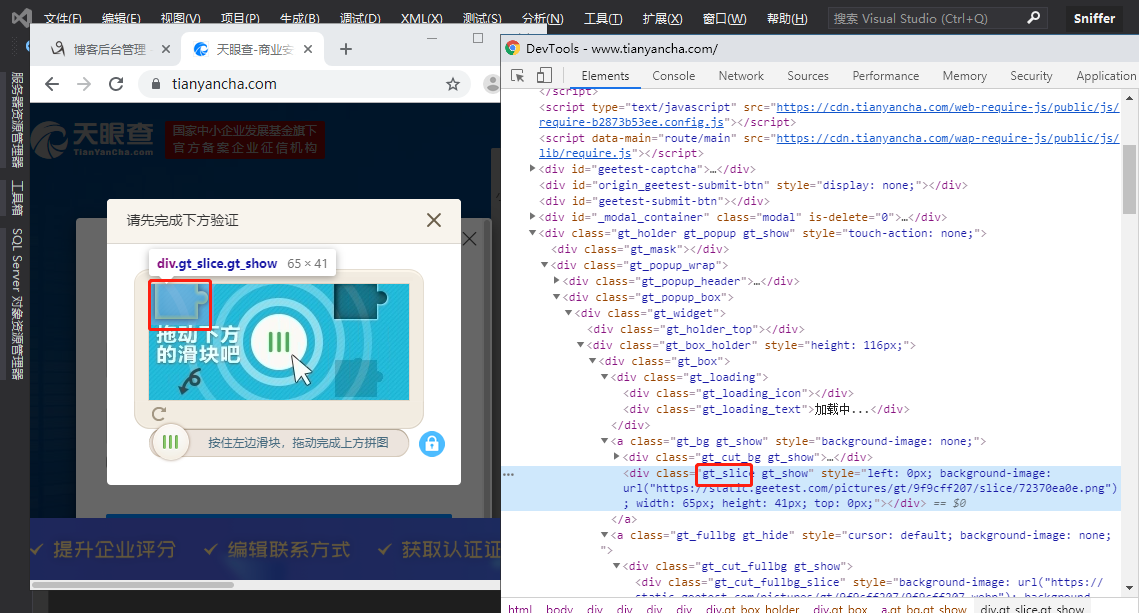Viewport: 1139px width, 613px height.
Task: Select the gt_slice gt_show element row
Action: point(813,488)
